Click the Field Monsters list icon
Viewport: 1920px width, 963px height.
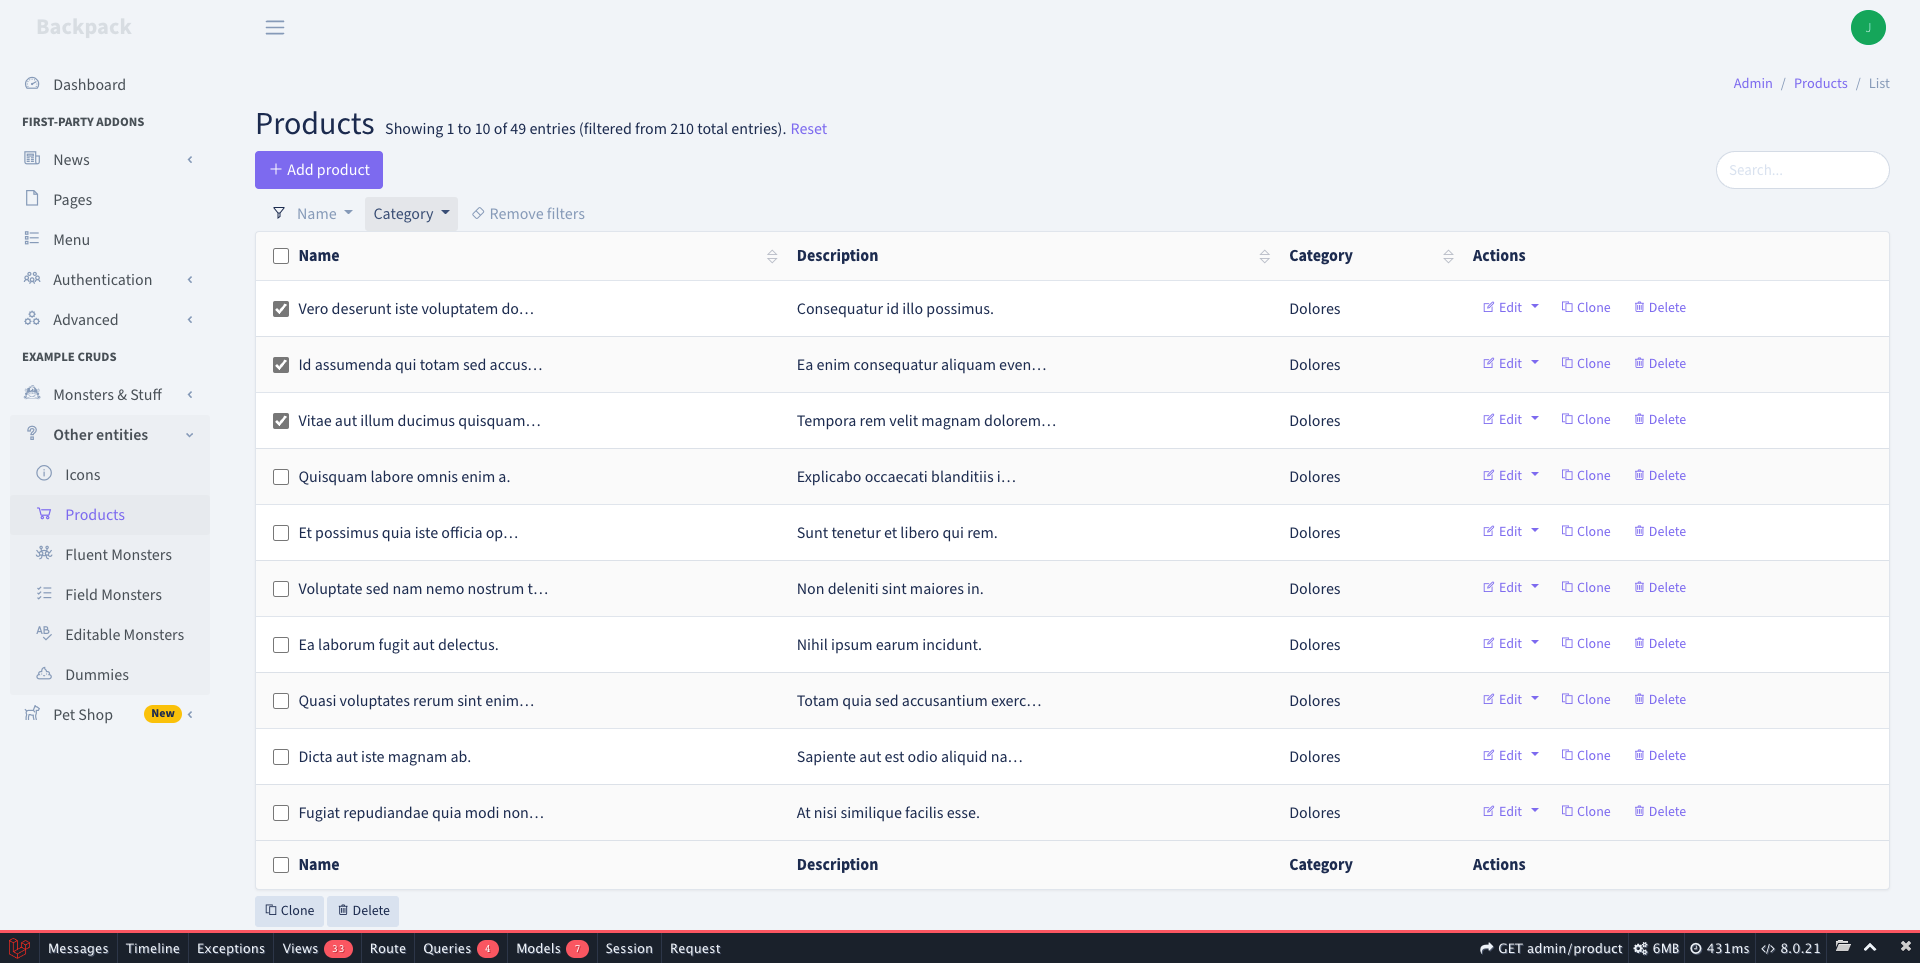point(44,593)
